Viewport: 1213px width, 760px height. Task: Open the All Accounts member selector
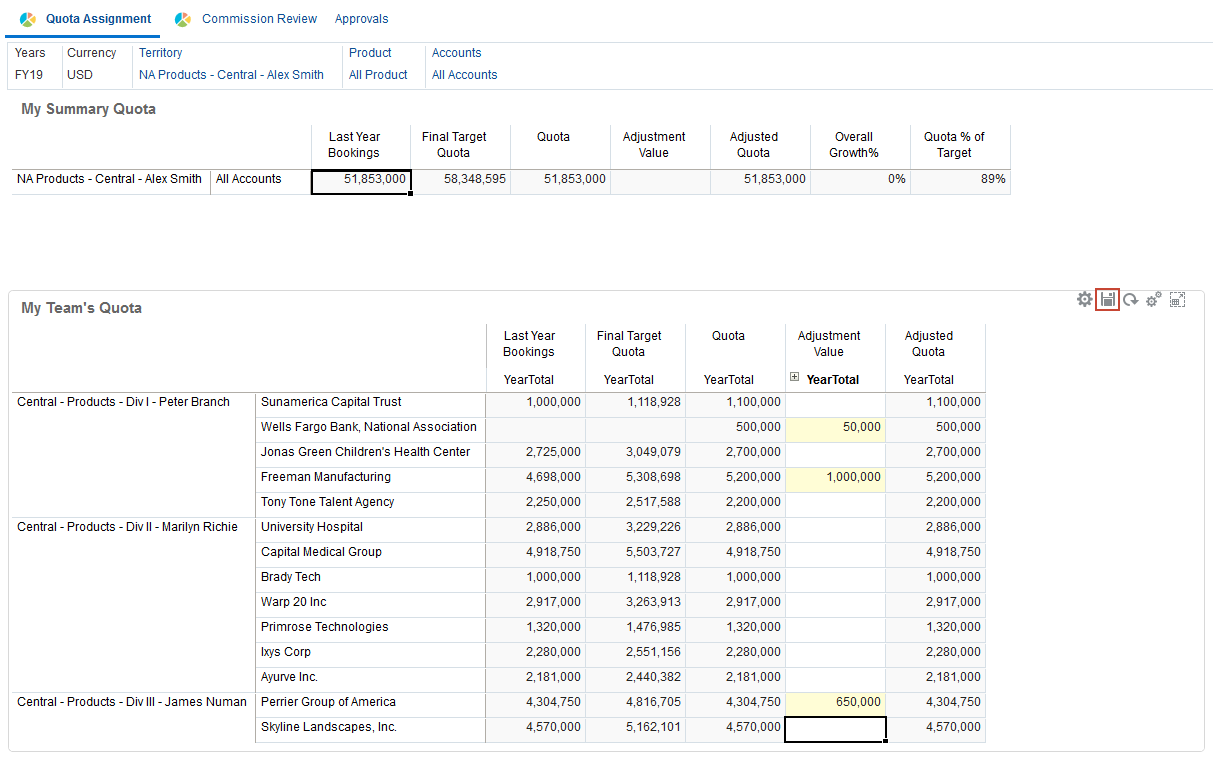pos(464,75)
